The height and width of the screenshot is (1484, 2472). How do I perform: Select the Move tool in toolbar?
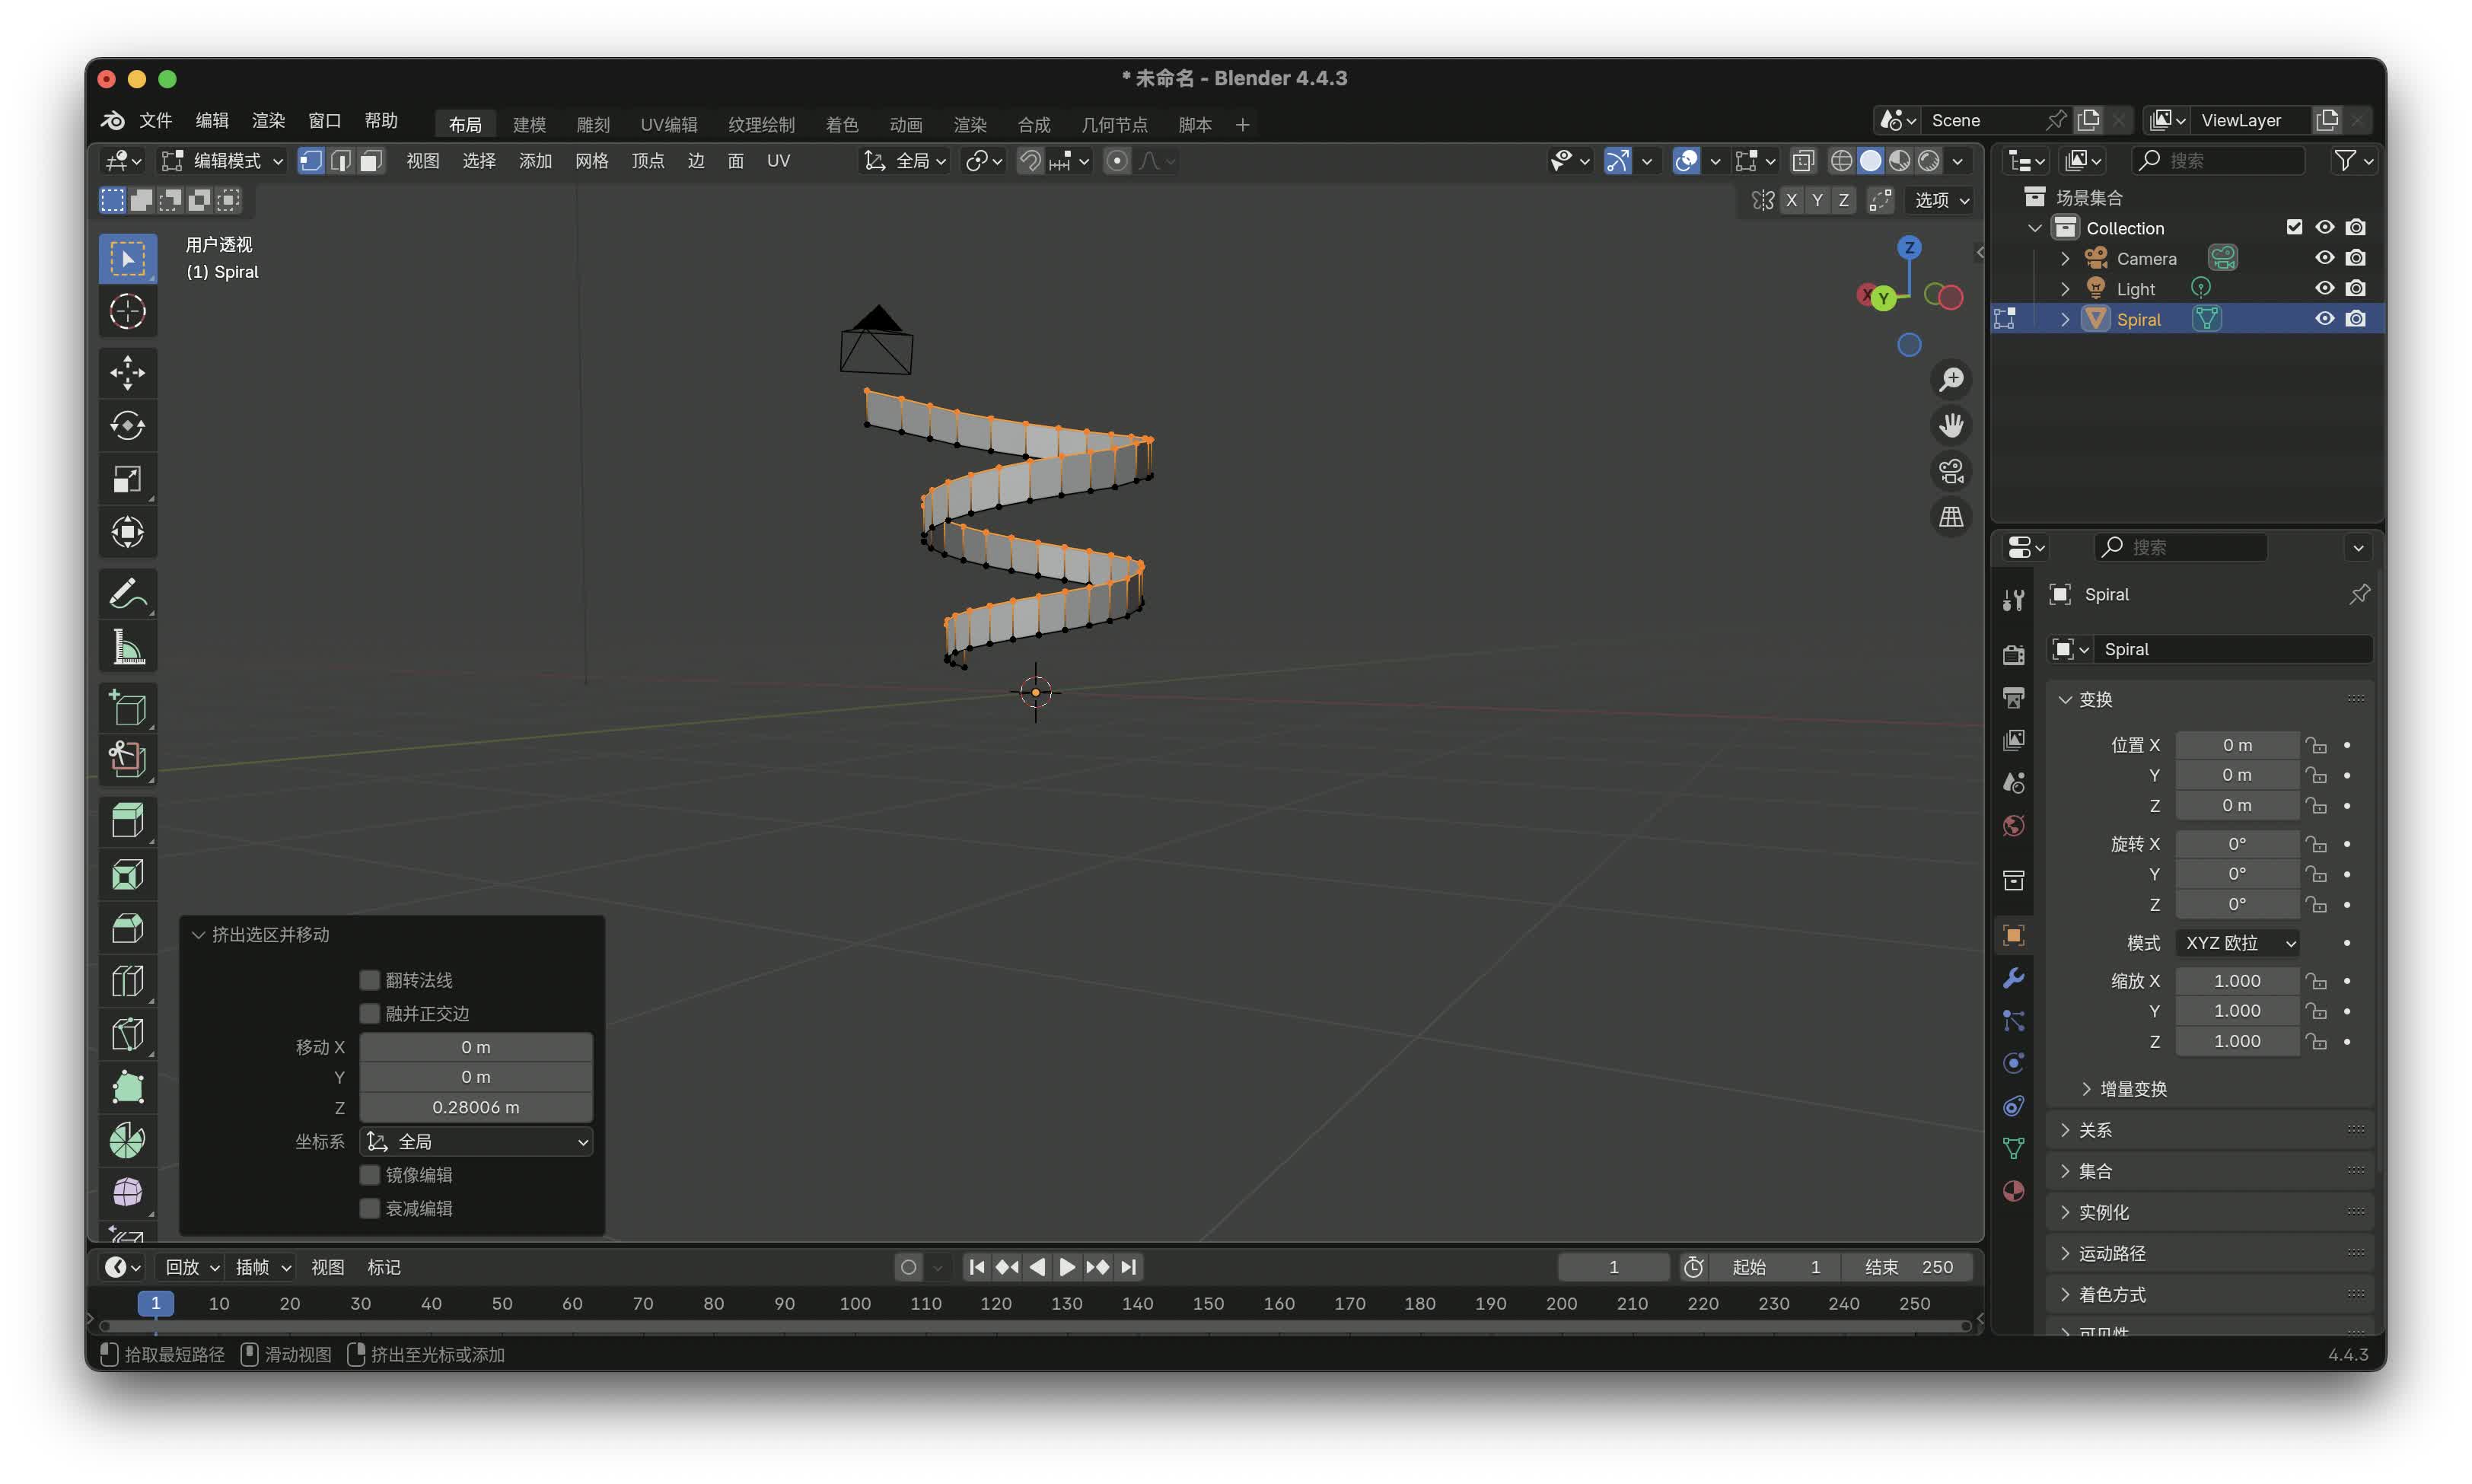(127, 373)
